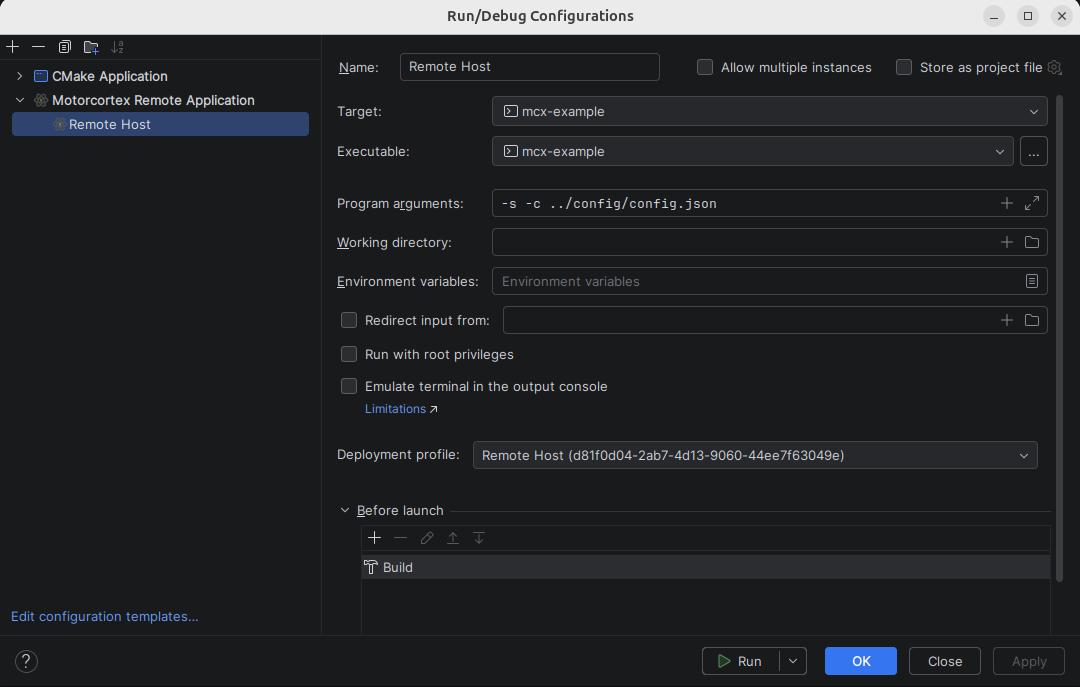The image size is (1080, 687).
Task: Expand CMake Application tree node
Action: (x=20, y=76)
